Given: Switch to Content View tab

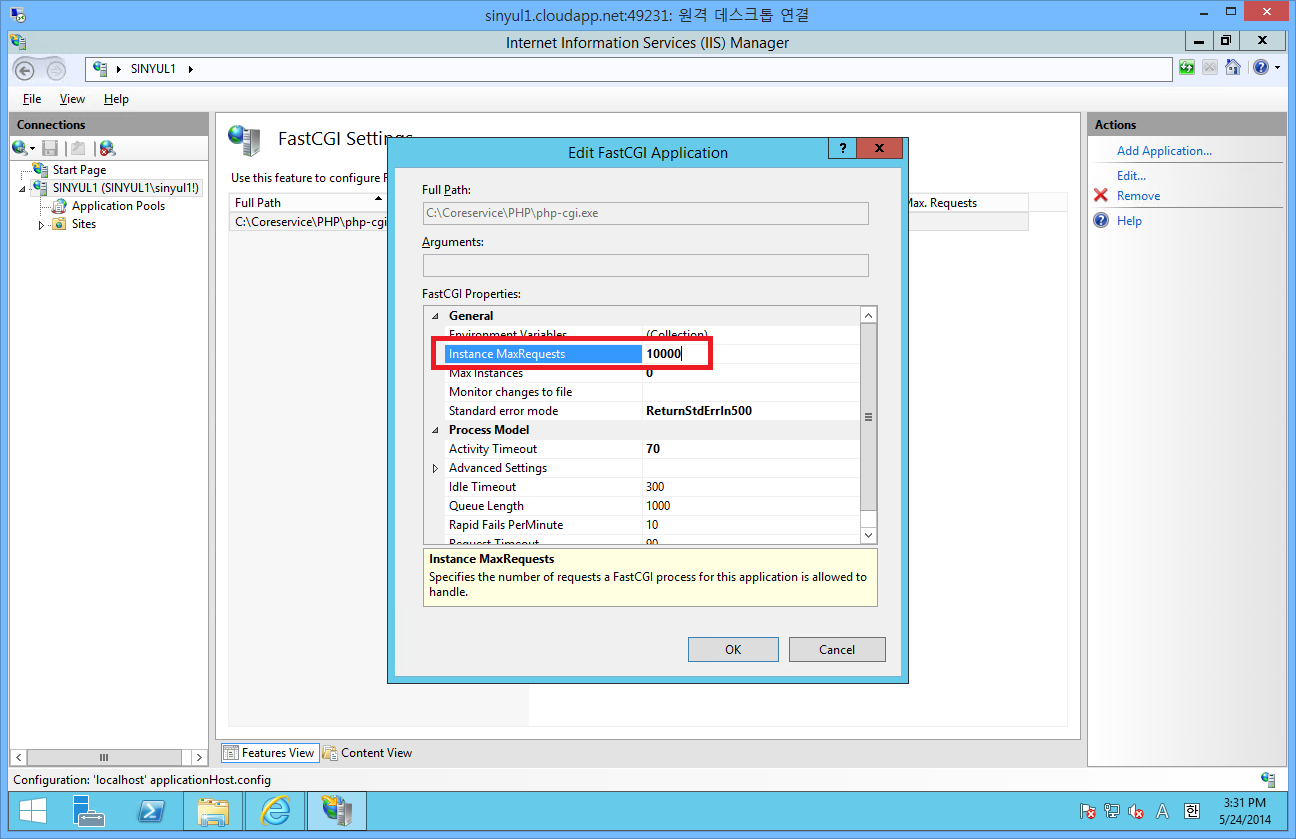Looking at the screenshot, I should (x=367, y=753).
